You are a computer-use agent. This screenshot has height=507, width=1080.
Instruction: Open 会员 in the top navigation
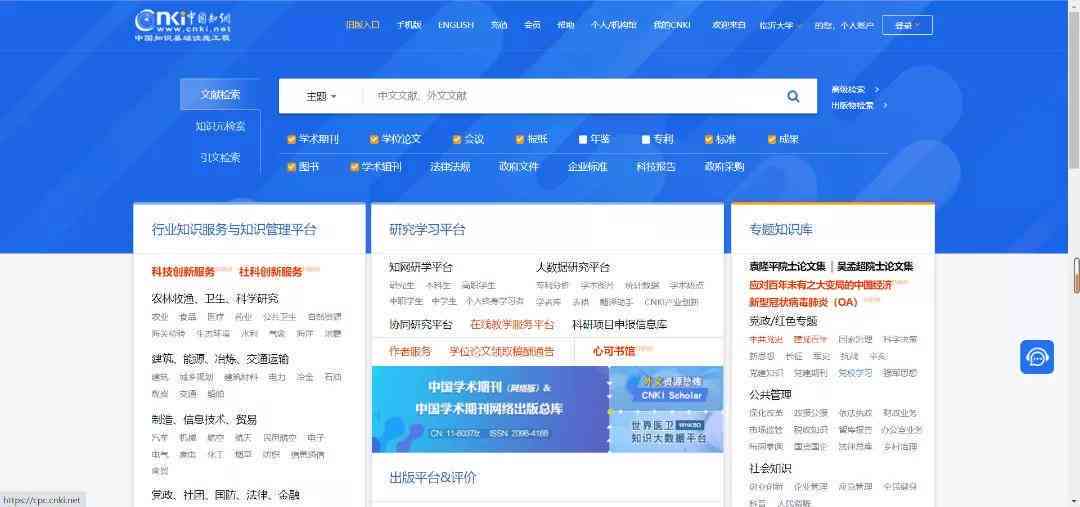532,25
